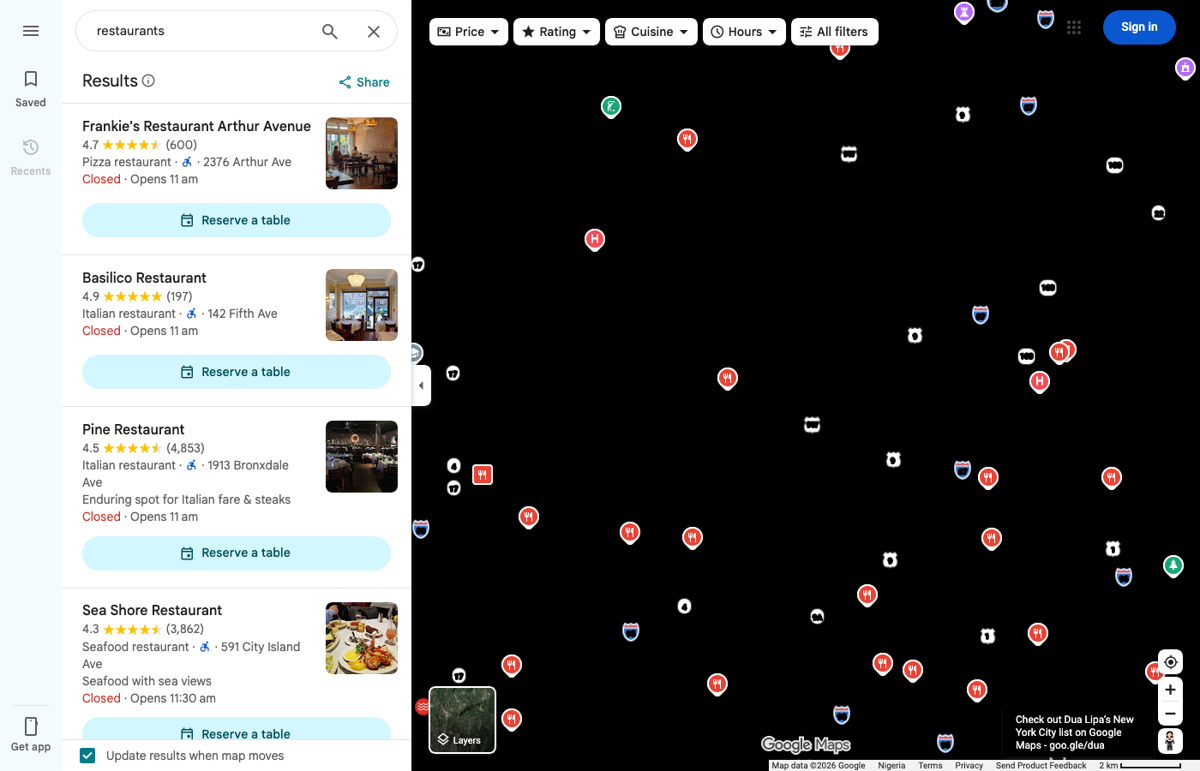
Task: Open the Cuisine filter dropdown
Action: coord(651,32)
